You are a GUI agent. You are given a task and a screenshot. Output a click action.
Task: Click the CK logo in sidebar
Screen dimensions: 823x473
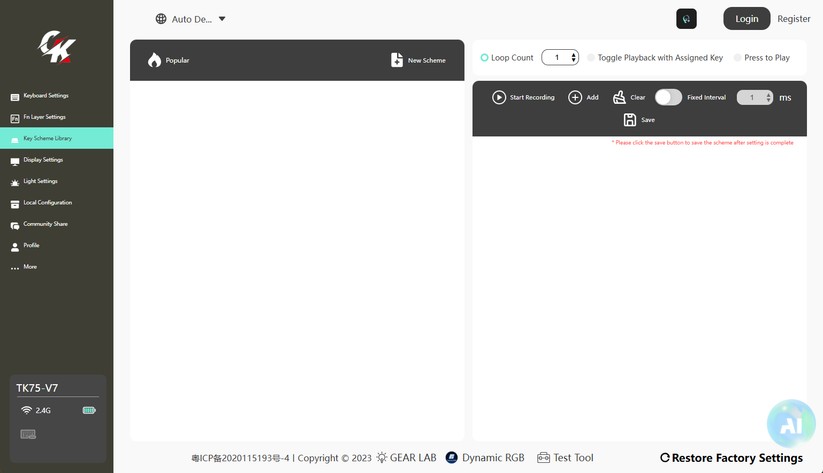click(x=57, y=47)
